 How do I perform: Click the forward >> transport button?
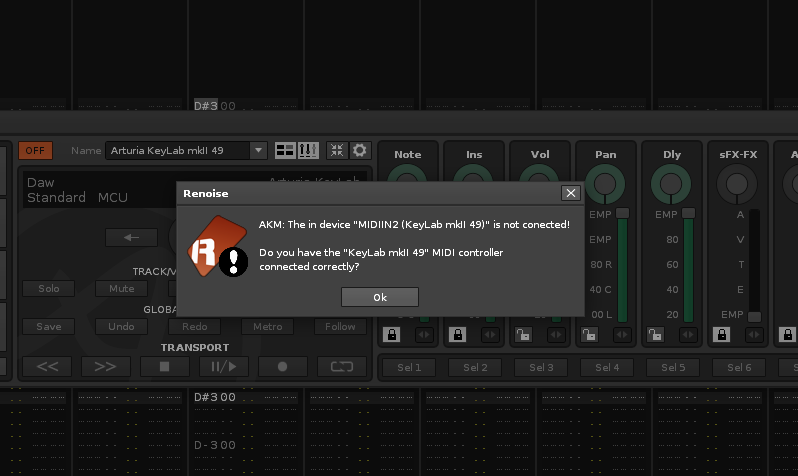pos(105,367)
